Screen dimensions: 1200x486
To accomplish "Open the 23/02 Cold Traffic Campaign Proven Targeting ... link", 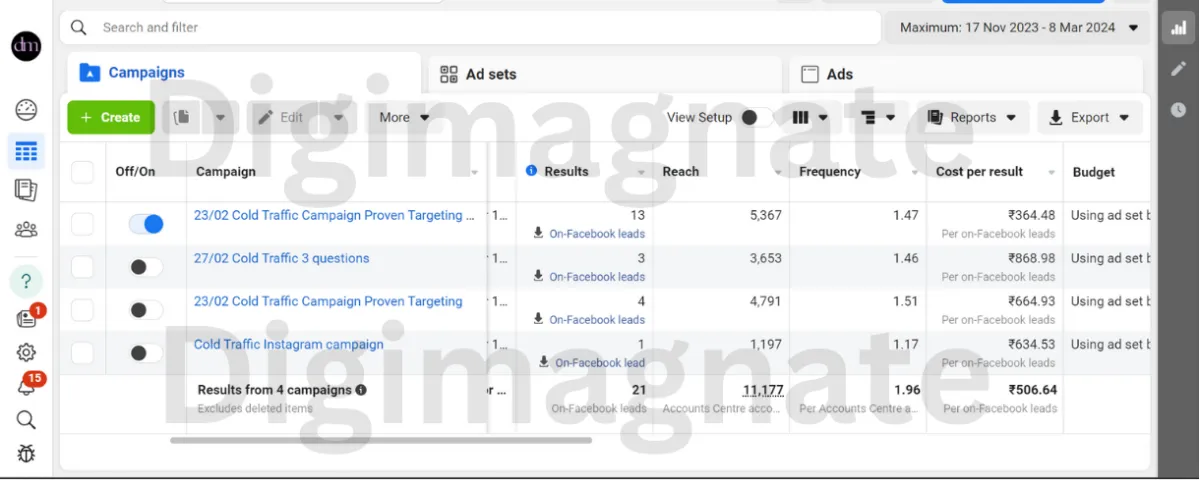I will pos(334,215).
